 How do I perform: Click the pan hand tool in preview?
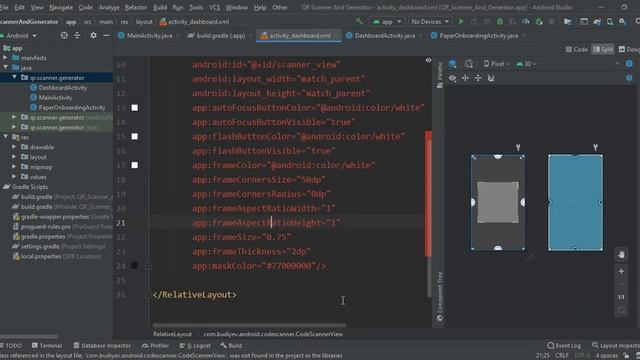click(x=621, y=254)
